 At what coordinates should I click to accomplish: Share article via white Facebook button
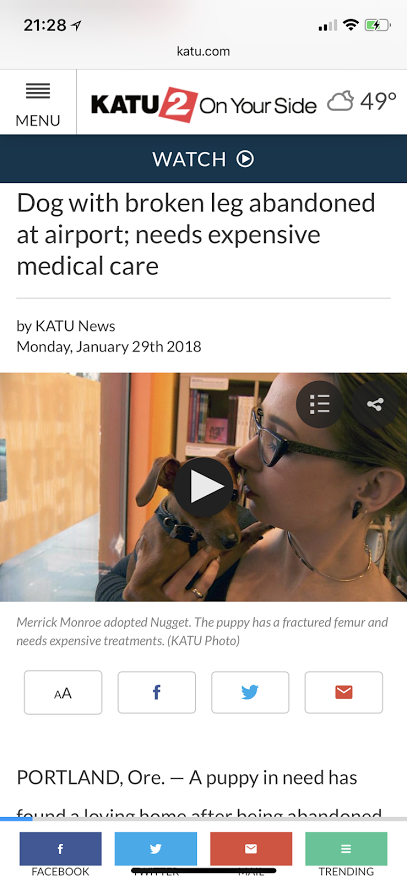[x=157, y=692]
